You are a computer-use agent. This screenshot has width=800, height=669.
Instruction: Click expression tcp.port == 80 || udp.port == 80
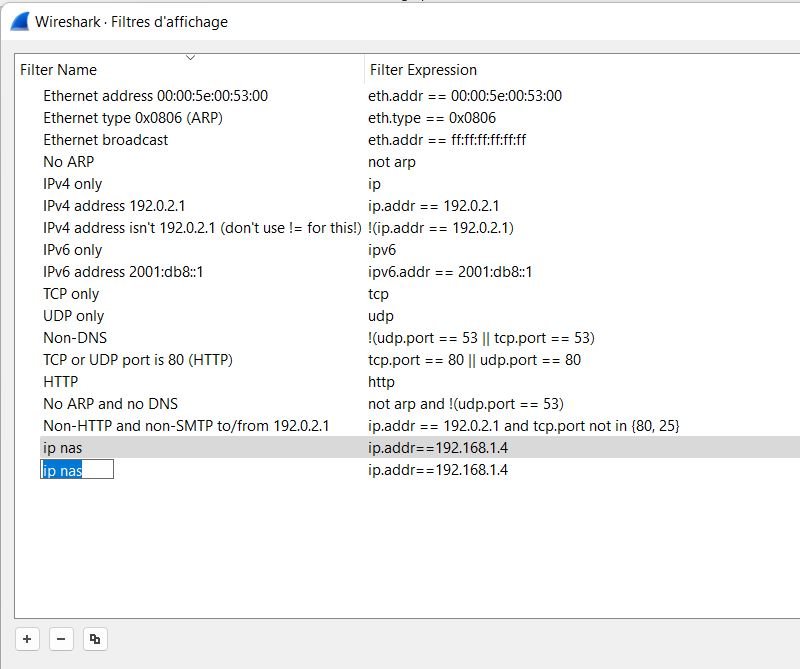coord(474,360)
